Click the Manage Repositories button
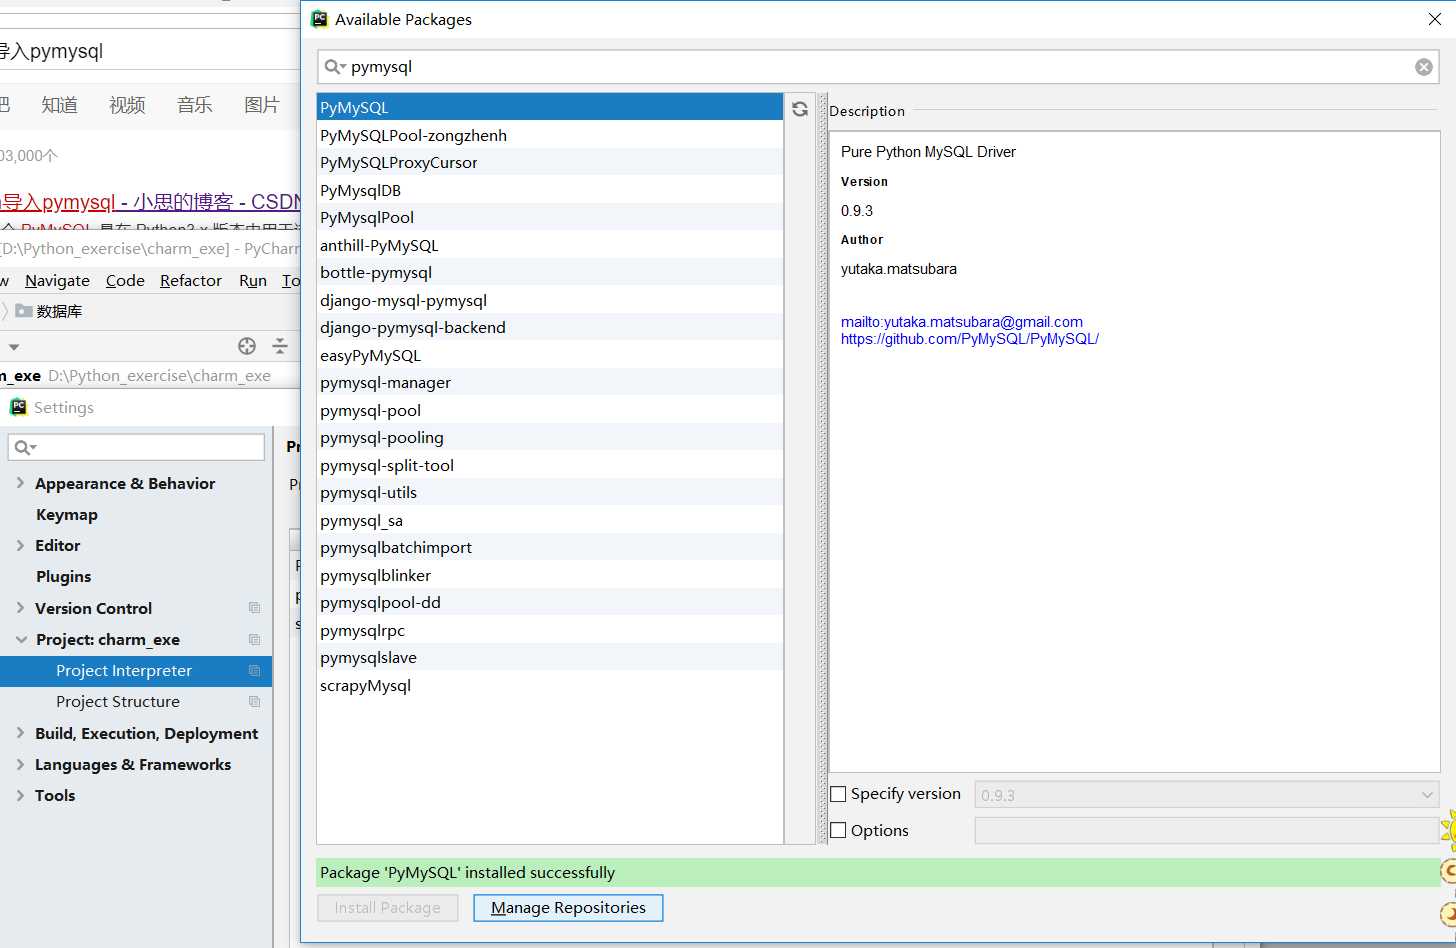 point(568,908)
